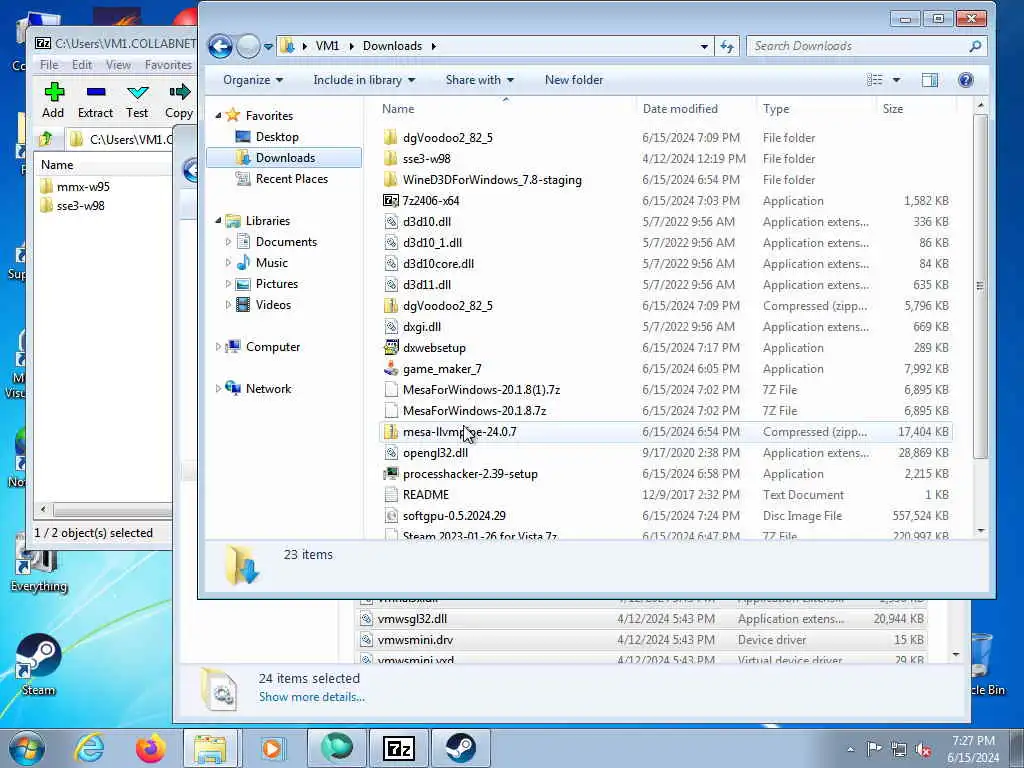This screenshot has width=1024, height=768.
Task: Select Pictures library
Action: [277, 283]
